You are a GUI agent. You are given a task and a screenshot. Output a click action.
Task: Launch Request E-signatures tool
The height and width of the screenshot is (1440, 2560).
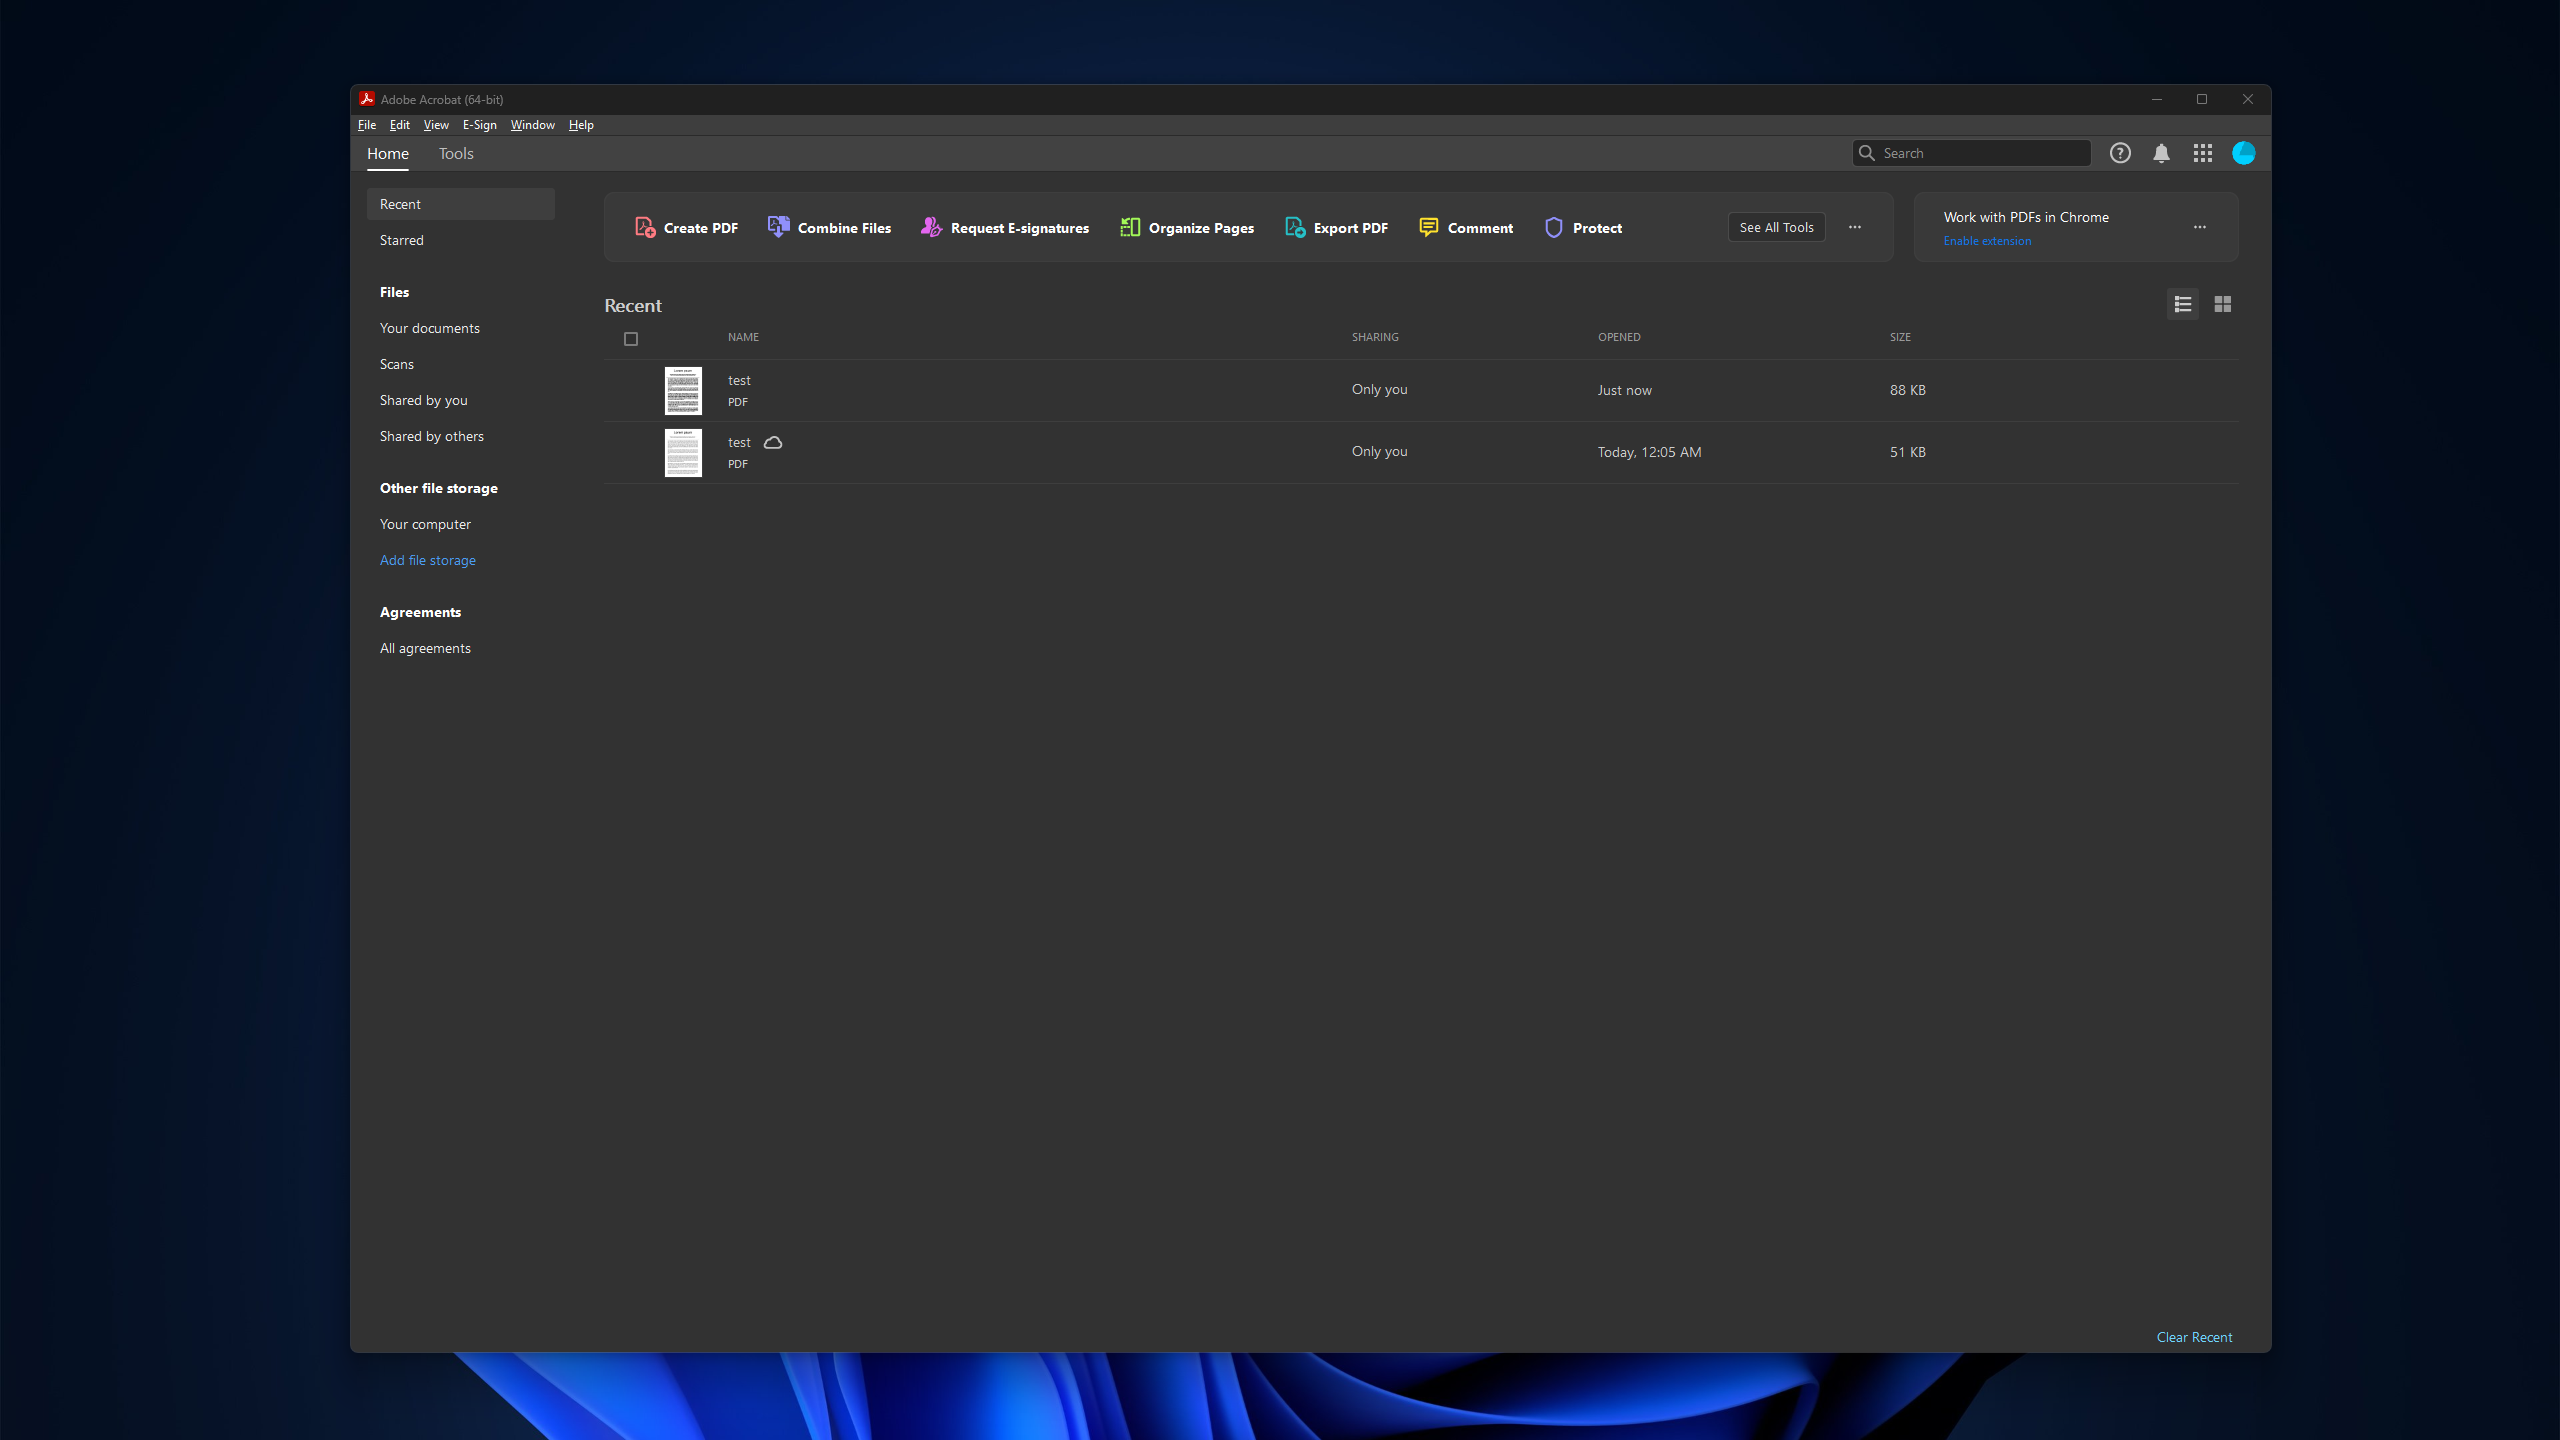[1005, 228]
